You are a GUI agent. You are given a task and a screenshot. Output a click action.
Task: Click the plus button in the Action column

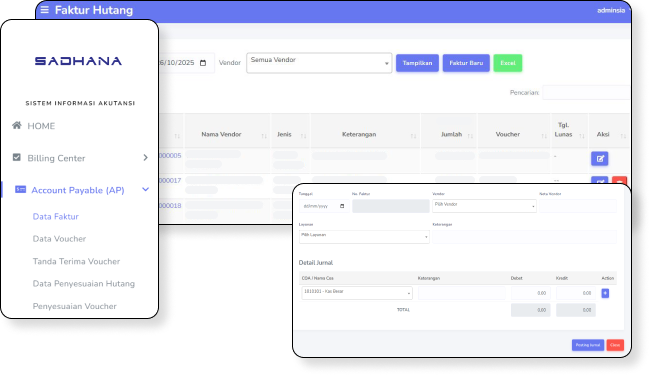(605, 293)
